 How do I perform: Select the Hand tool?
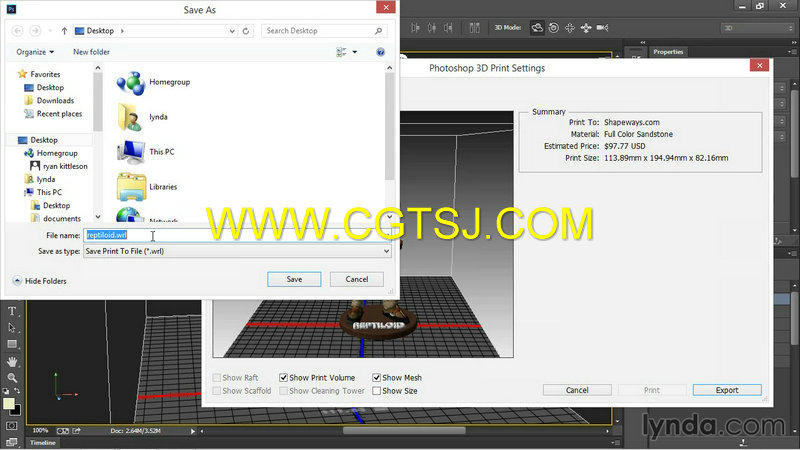(12, 361)
